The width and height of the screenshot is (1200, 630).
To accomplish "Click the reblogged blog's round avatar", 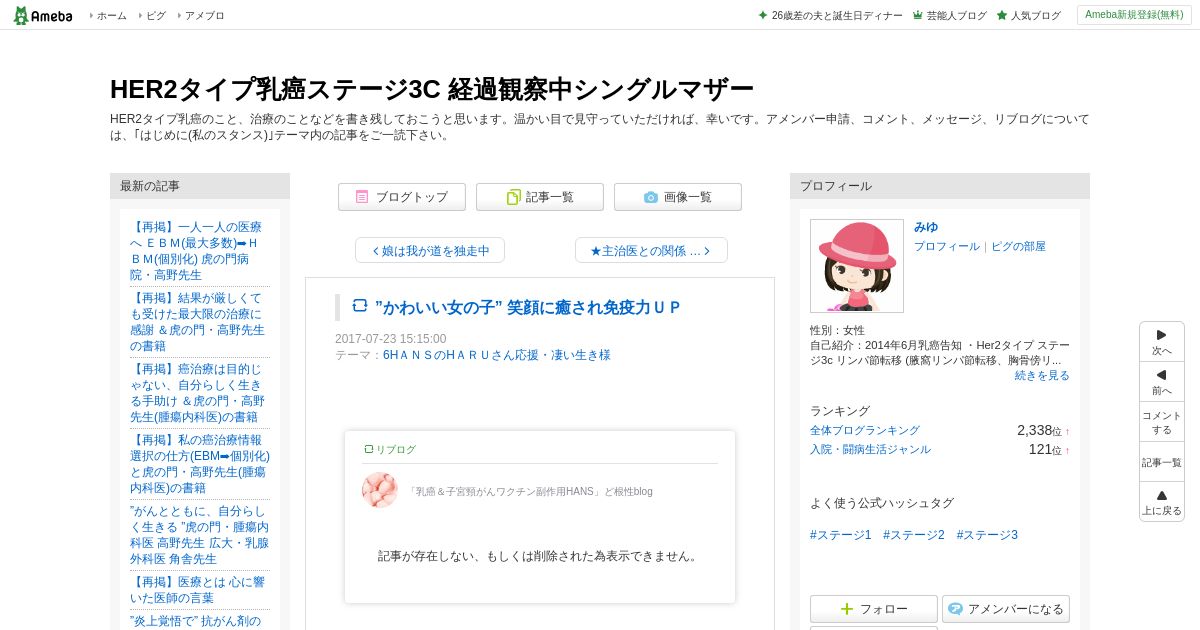I will (x=380, y=490).
